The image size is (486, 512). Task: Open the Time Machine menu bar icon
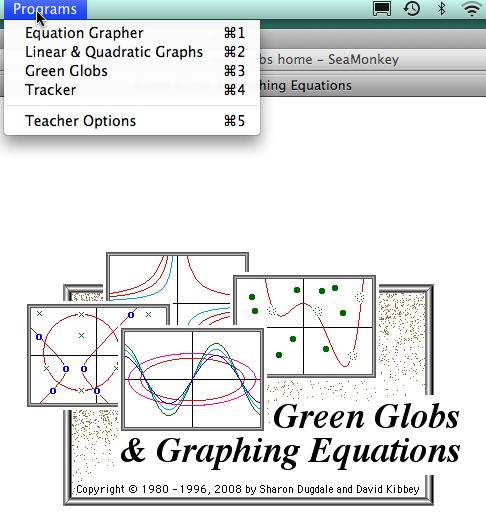point(412,9)
